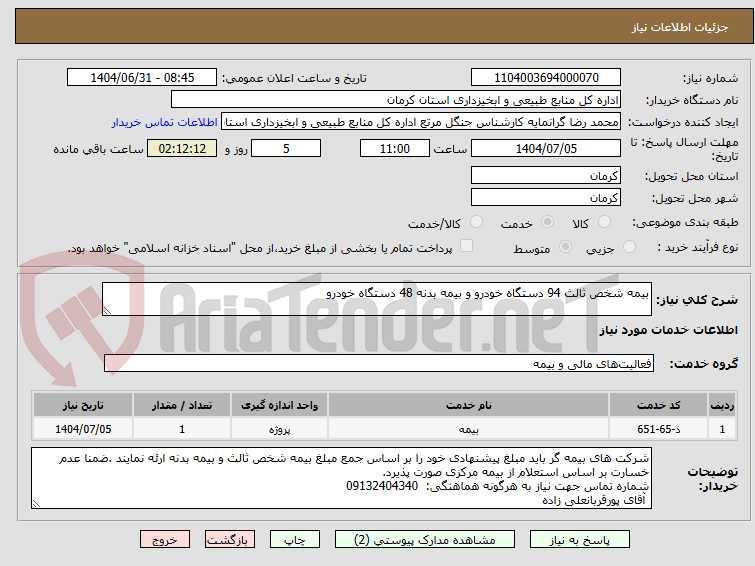Click the پاسخ به نیاز button

pos(580,540)
